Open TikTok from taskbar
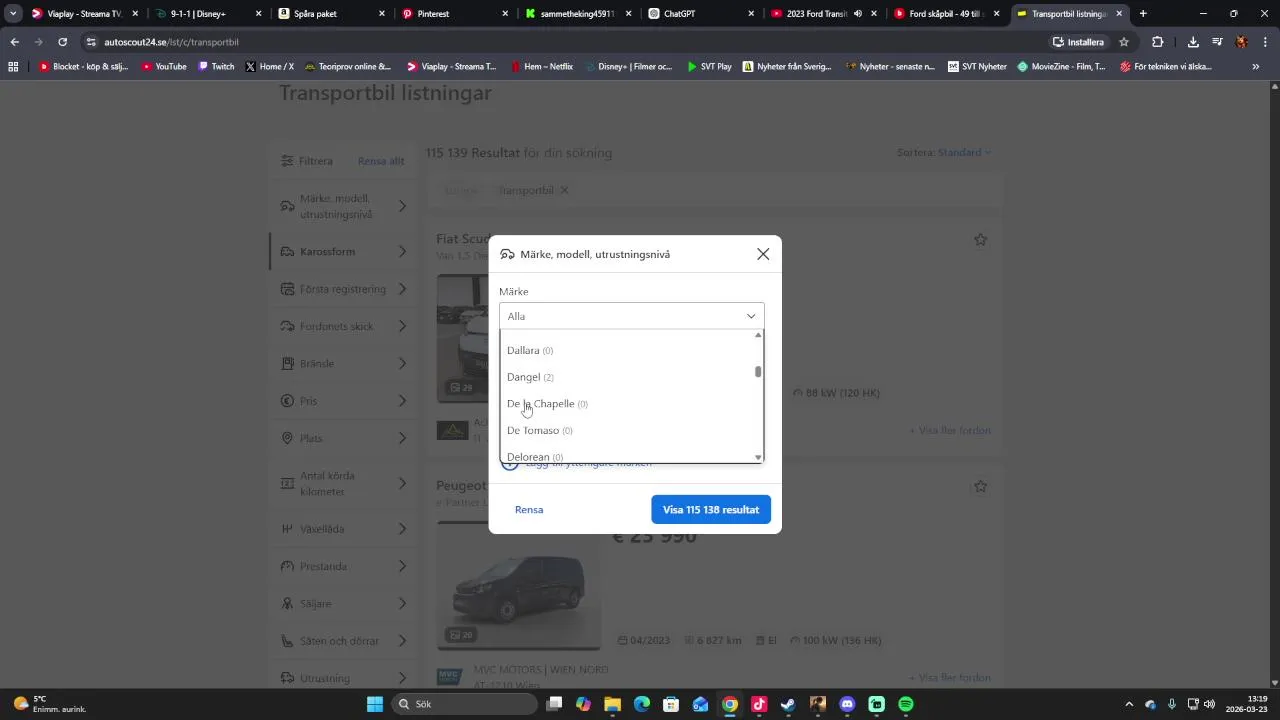The image size is (1280, 720). [759, 704]
